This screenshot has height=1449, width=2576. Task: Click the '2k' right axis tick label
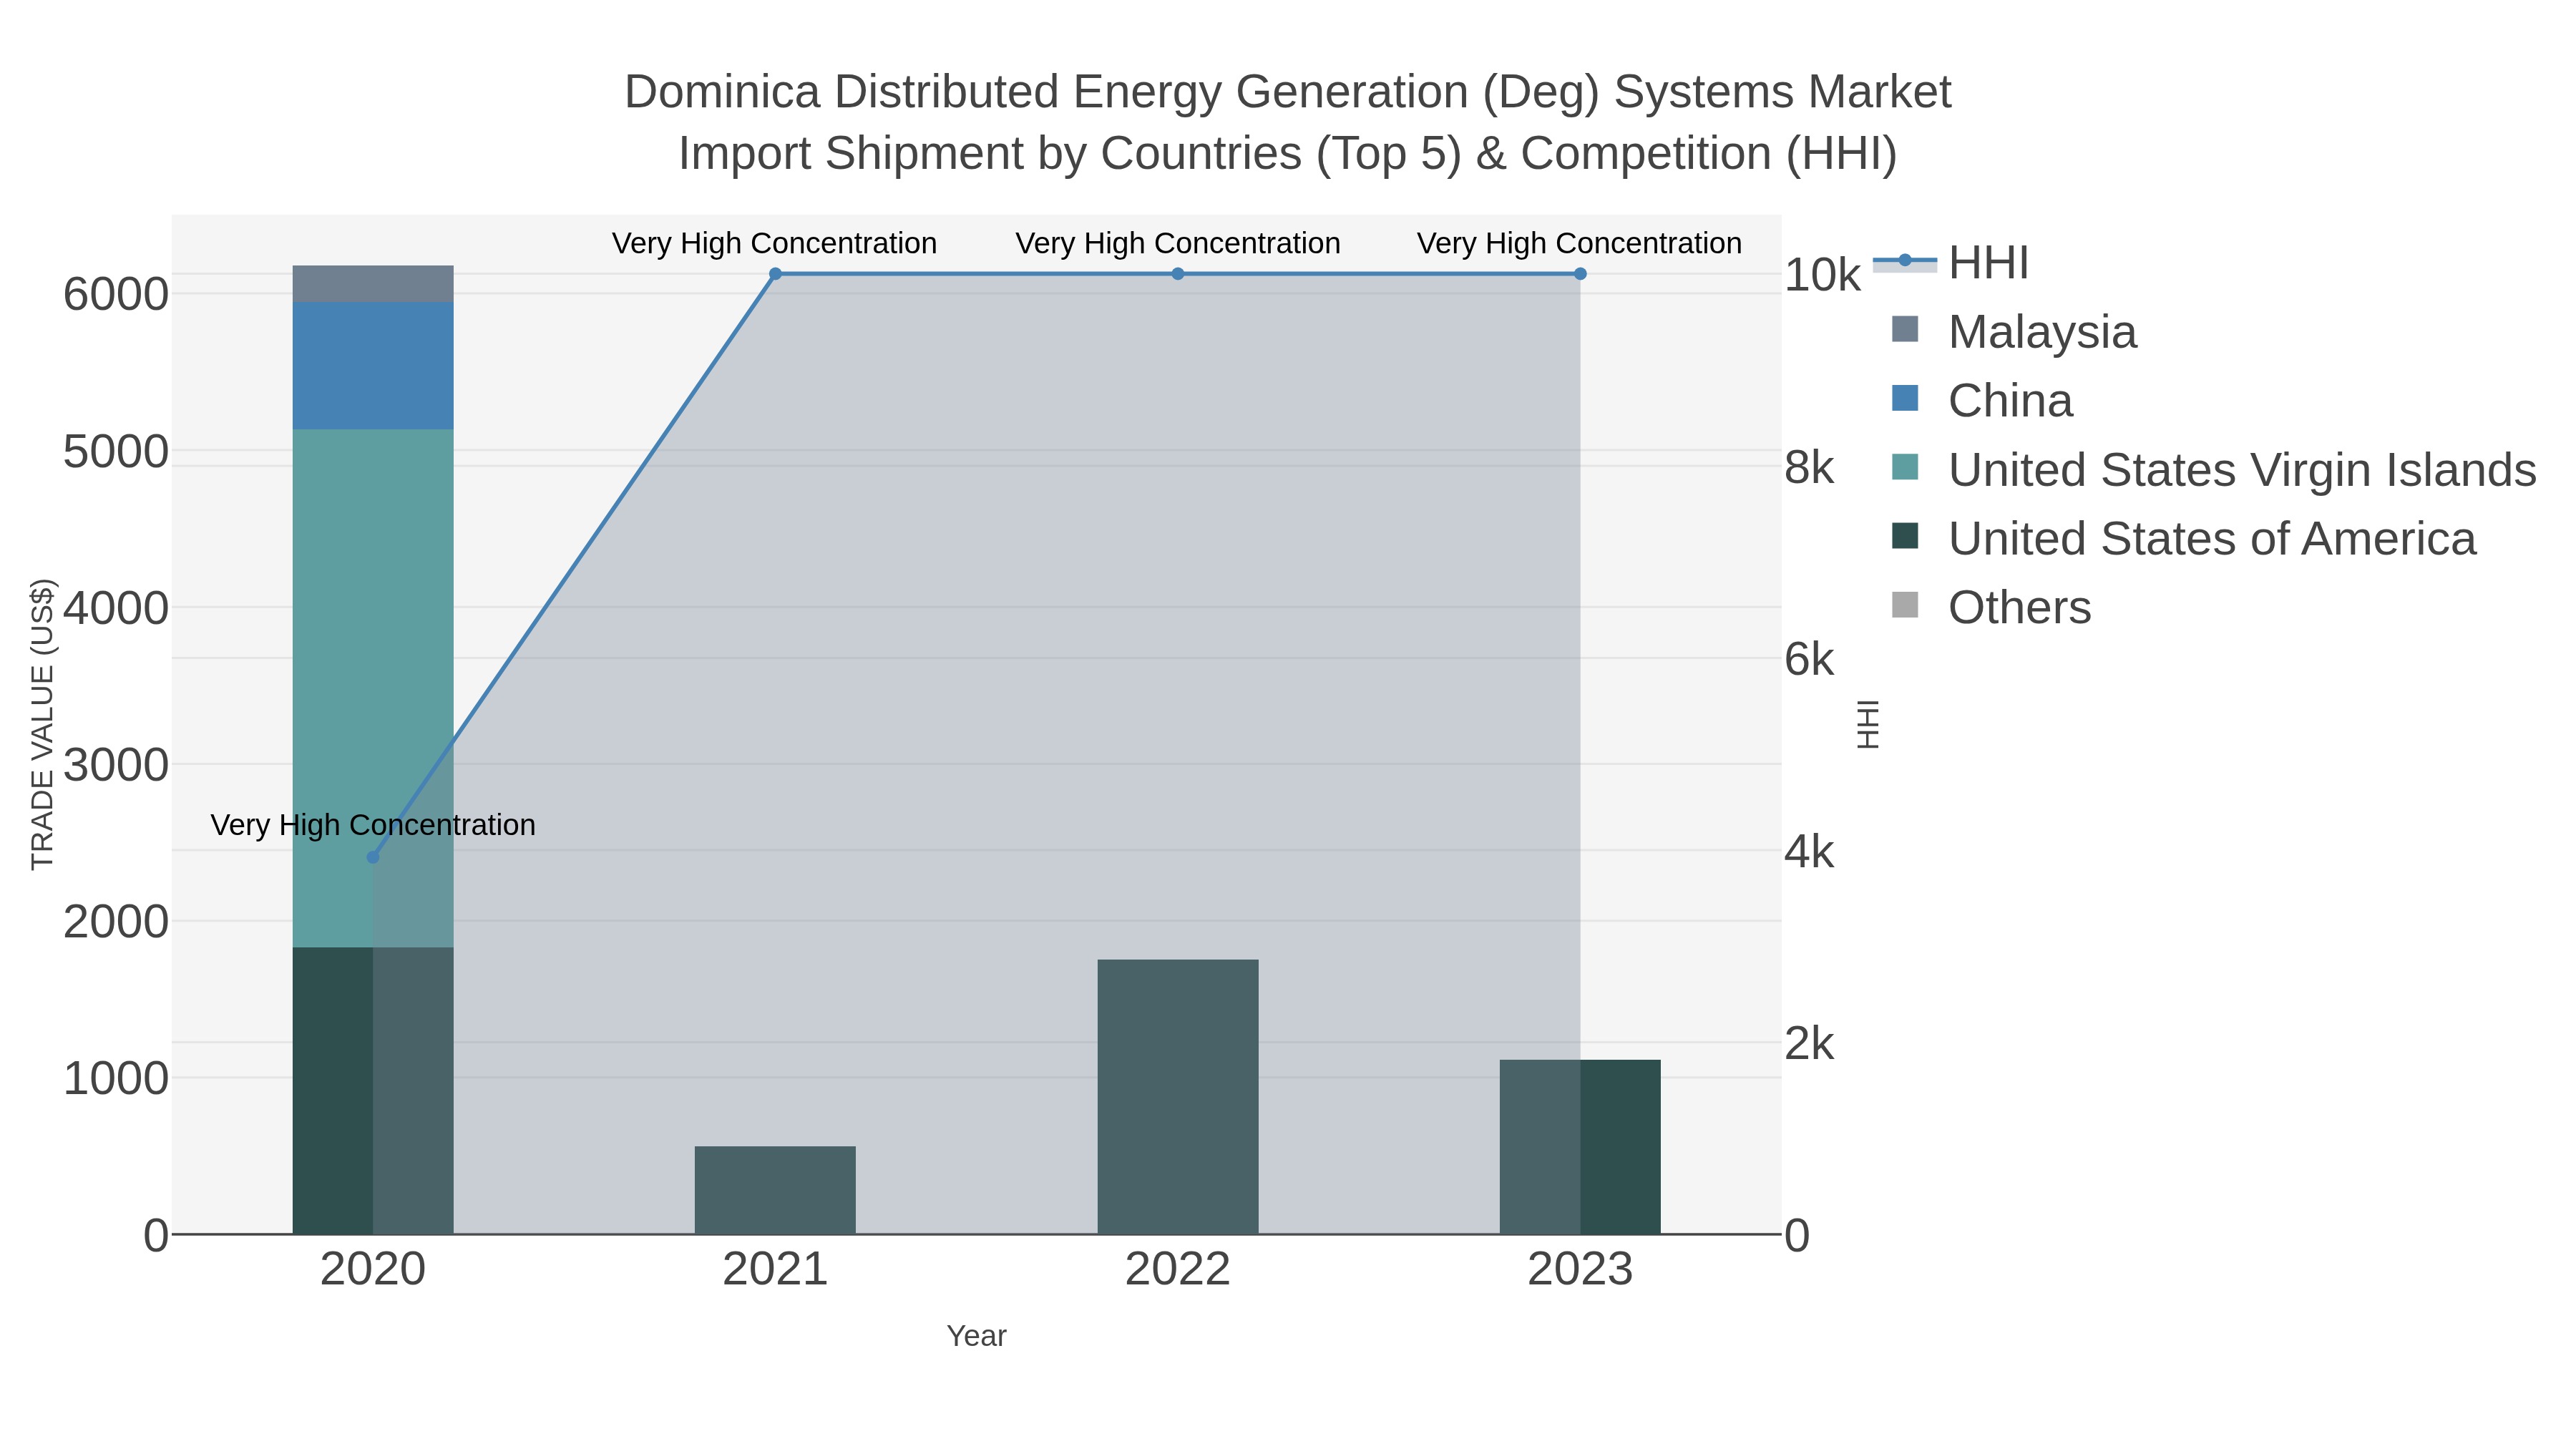pos(1810,1044)
